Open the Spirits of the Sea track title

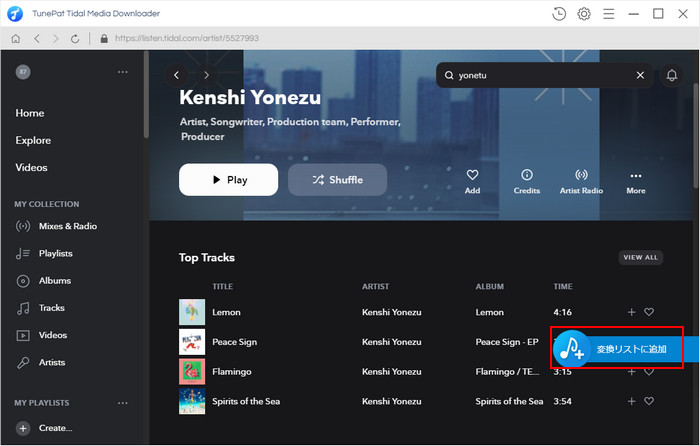coord(246,401)
